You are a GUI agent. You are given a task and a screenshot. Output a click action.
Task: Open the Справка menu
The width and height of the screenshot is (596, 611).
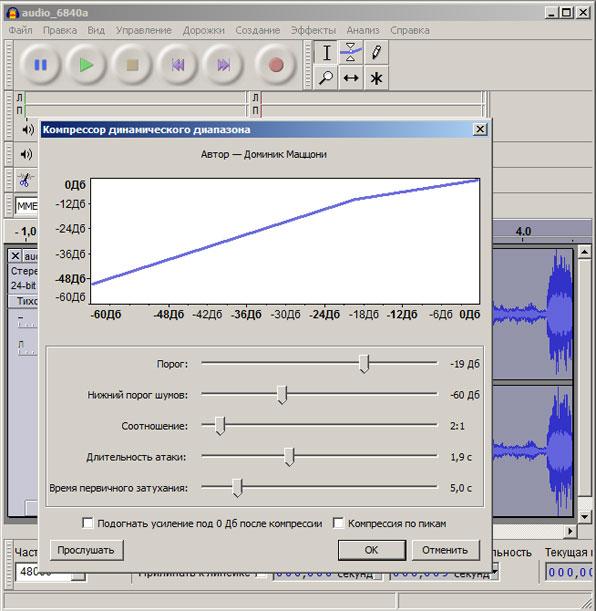pos(410,30)
